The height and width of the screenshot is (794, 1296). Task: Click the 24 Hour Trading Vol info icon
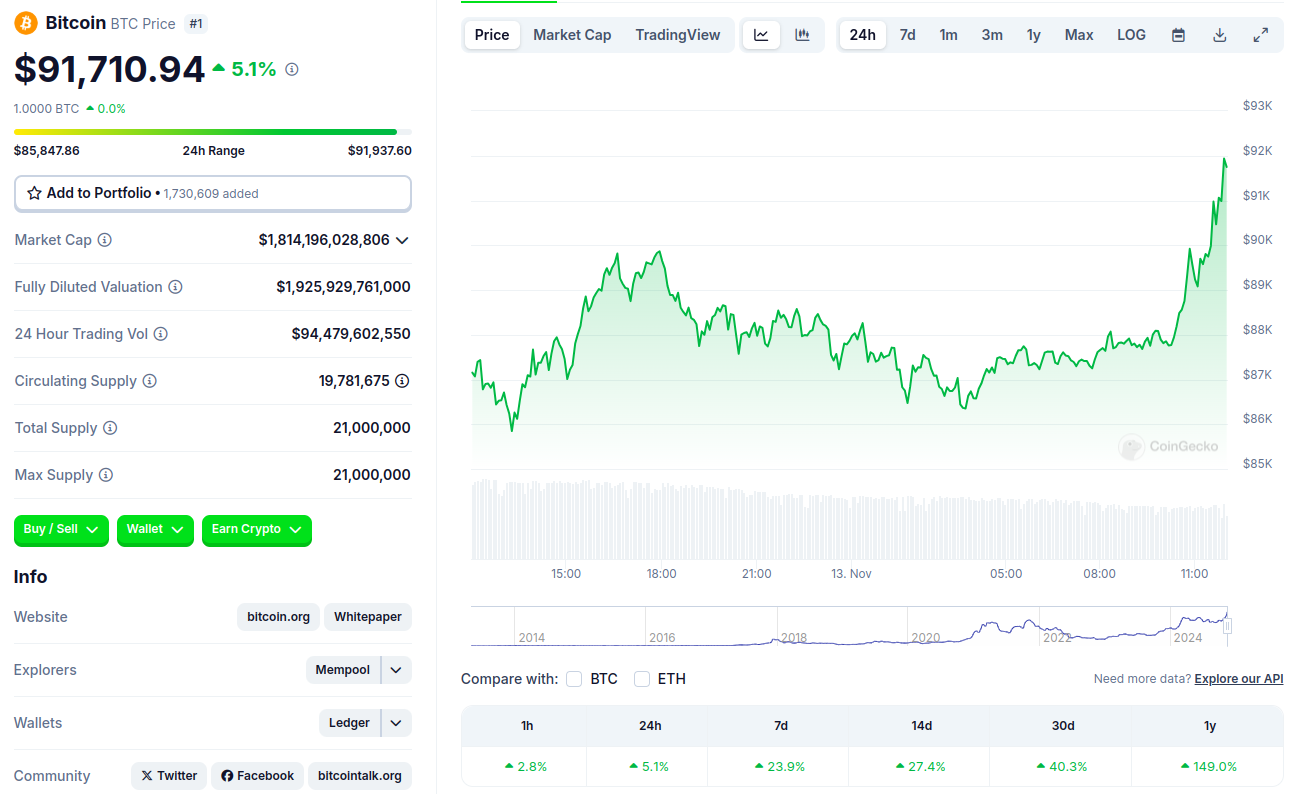[160, 334]
